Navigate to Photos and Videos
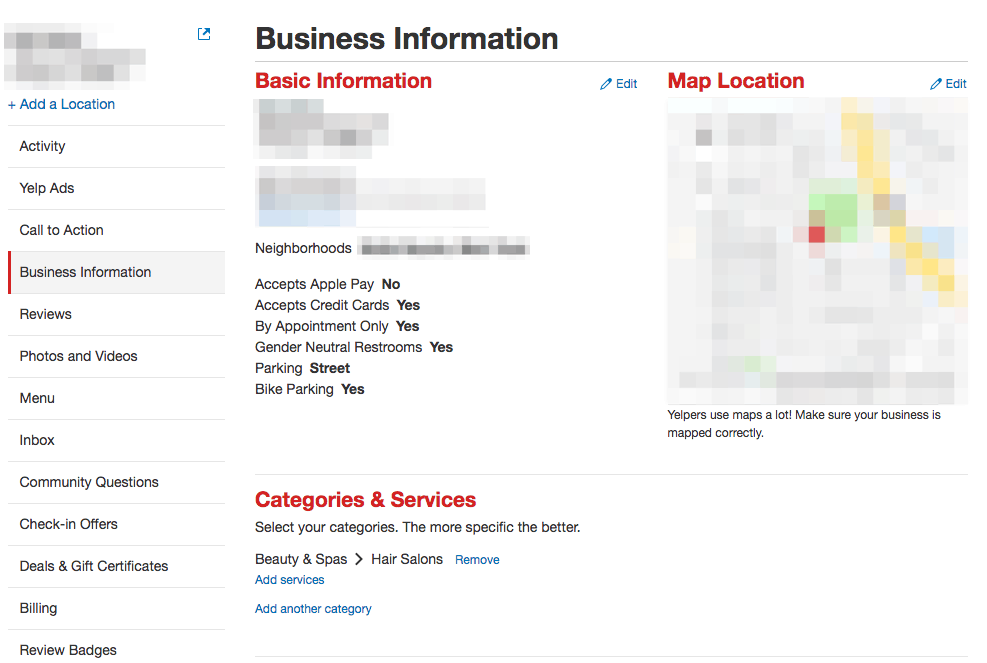The image size is (987, 663). (x=78, y=356)
